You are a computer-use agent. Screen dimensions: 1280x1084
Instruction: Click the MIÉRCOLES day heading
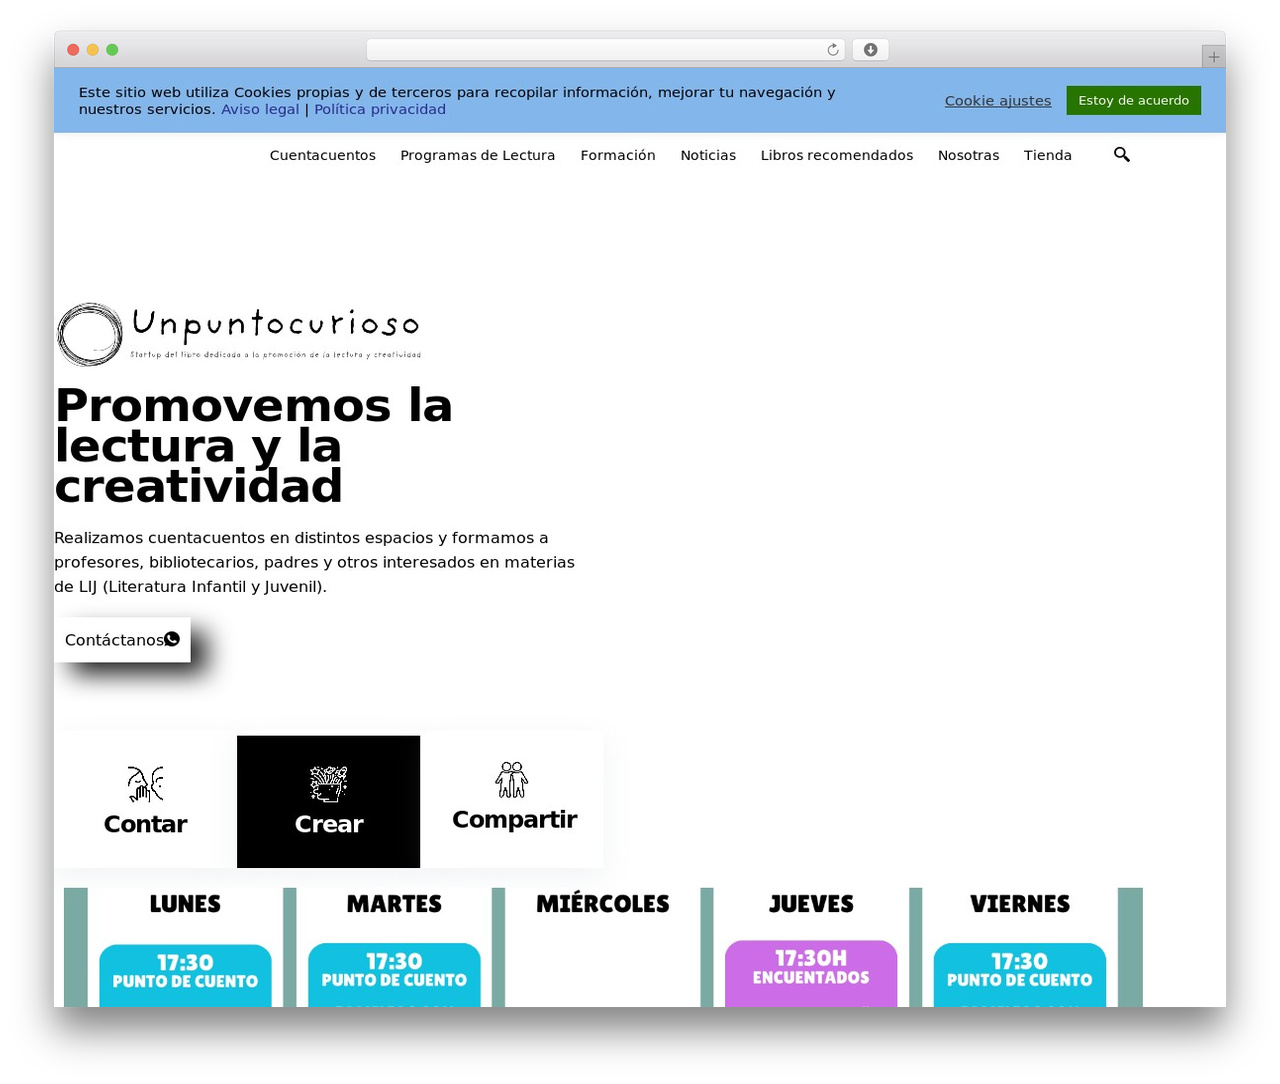[x=603, y=904]
